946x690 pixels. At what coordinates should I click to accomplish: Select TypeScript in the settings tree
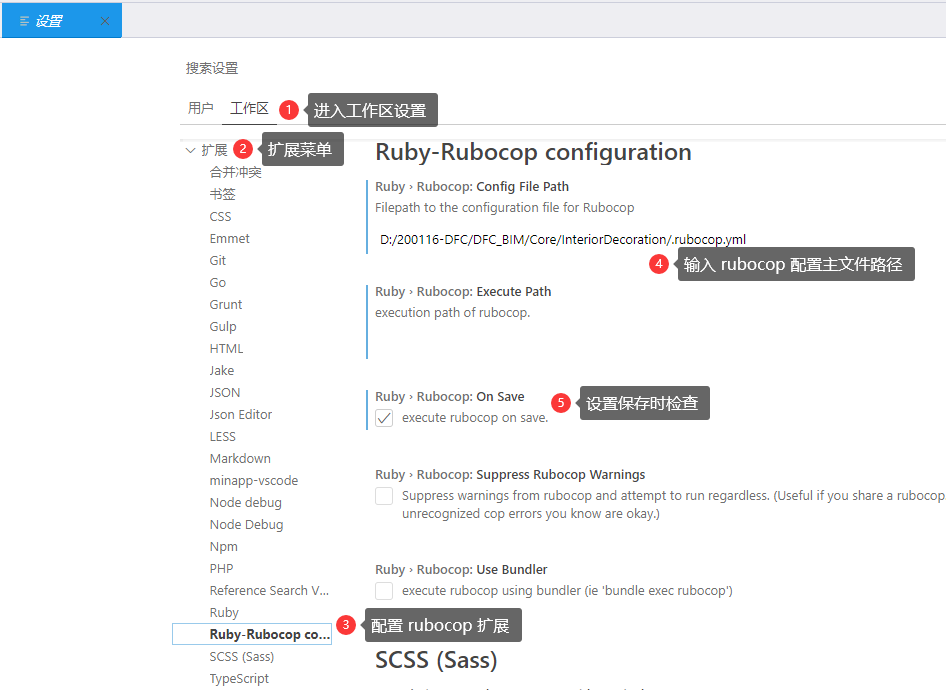click(239, 679)
